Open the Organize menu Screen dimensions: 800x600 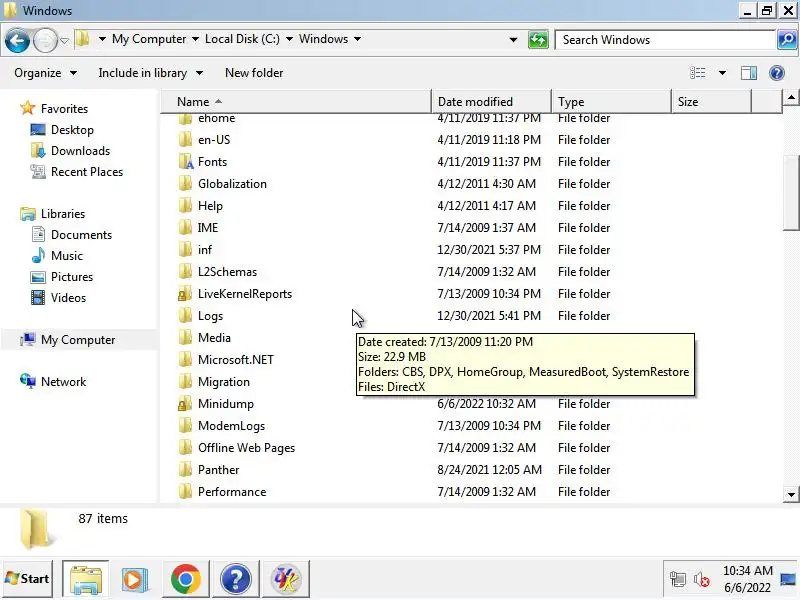click(x=45, y=73)
